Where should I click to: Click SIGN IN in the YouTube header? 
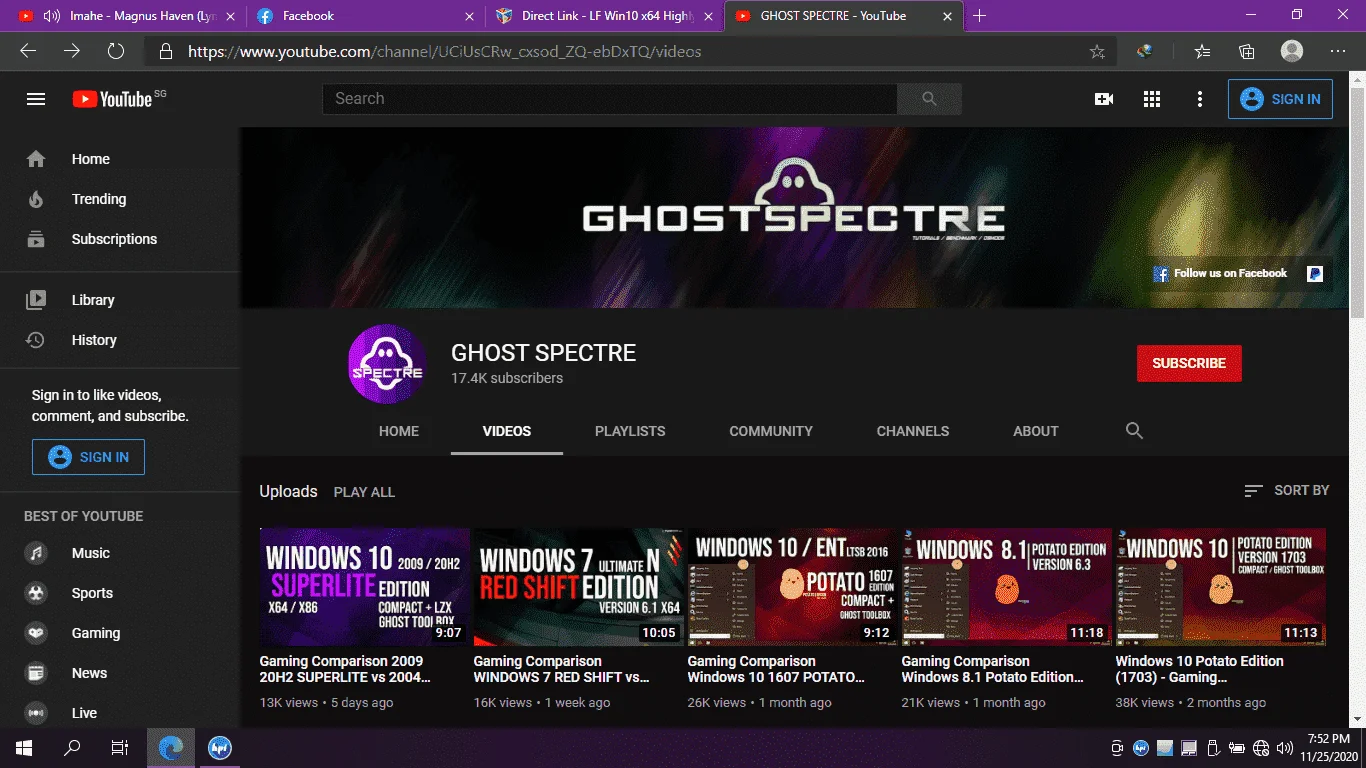click(x=1280, y=99)
